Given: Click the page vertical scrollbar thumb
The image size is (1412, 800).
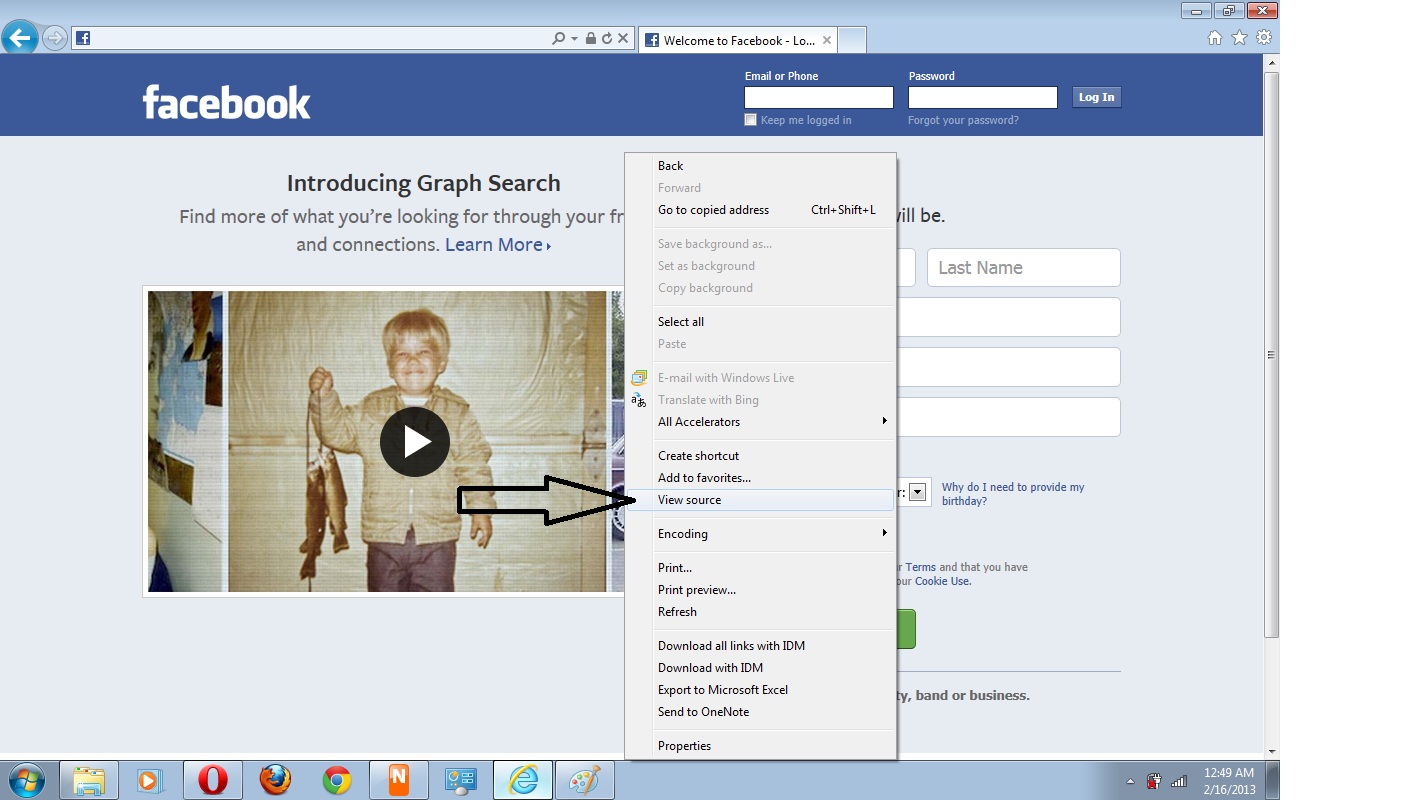Looking at the screenshot, I should [x=1271, y=355].
